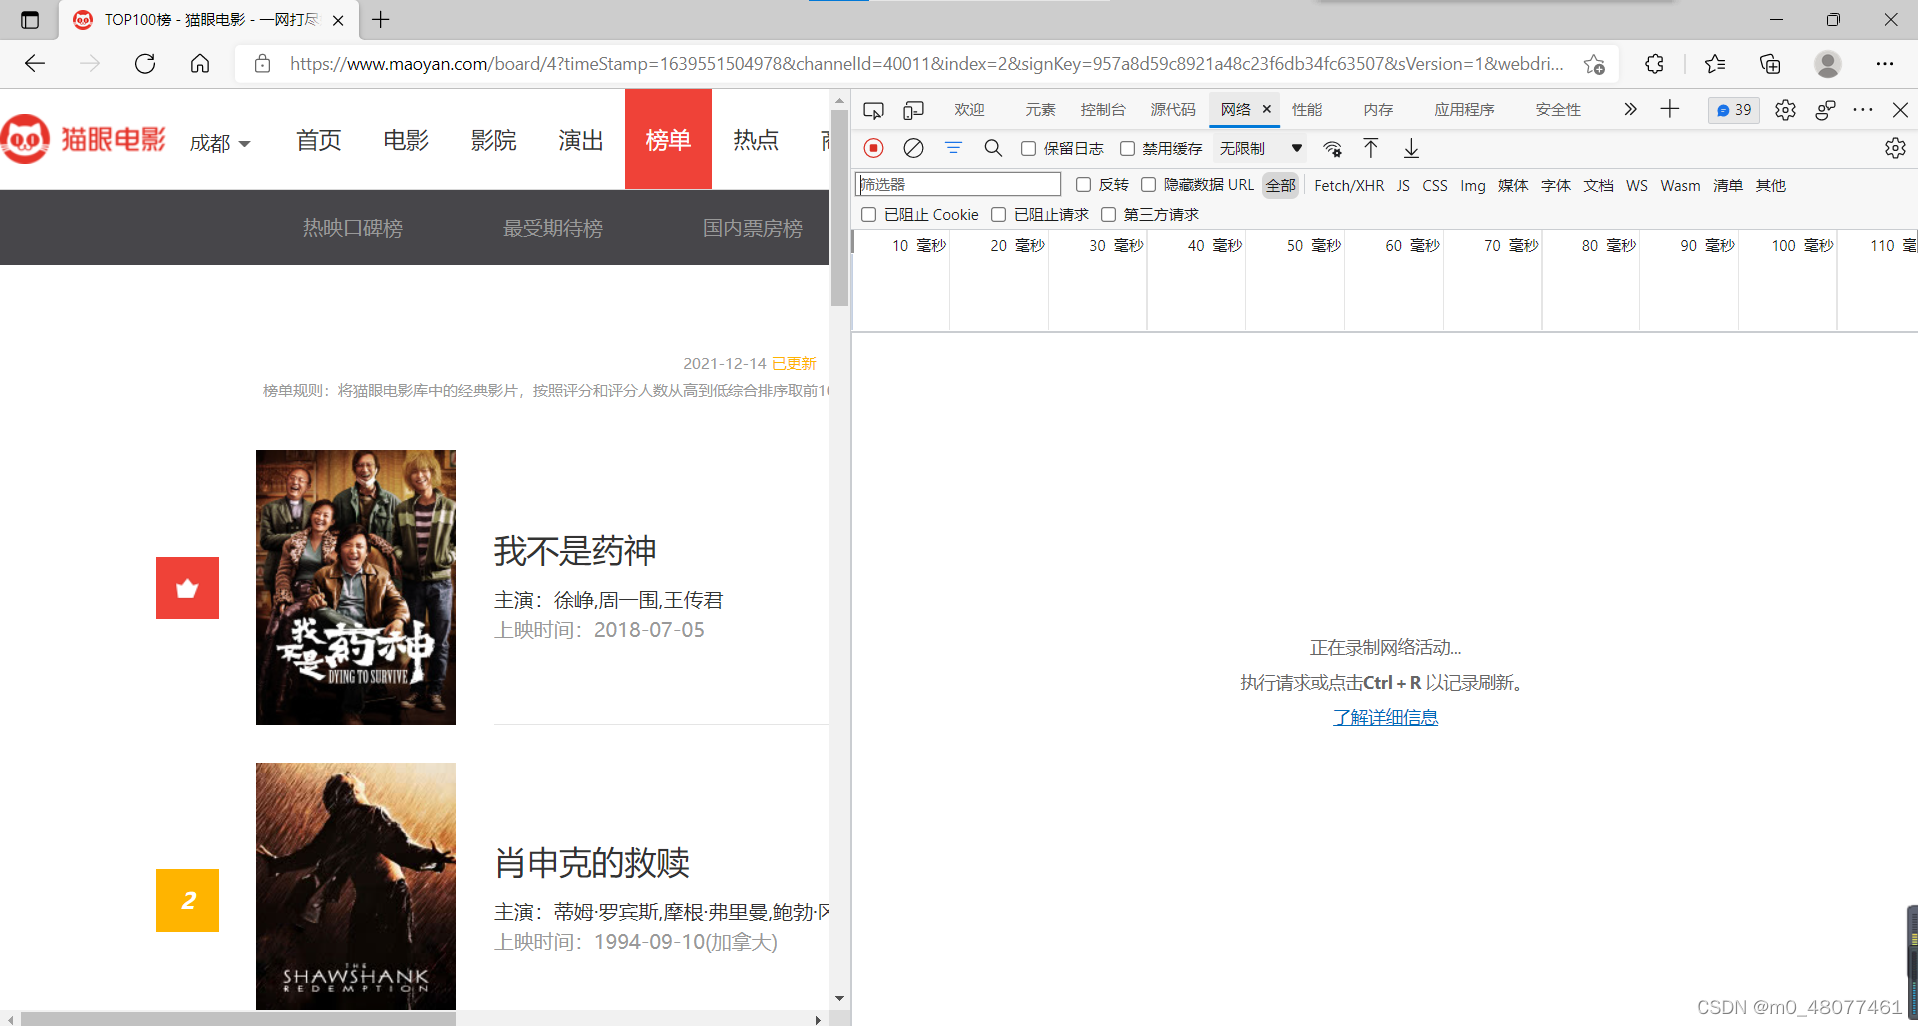Viewport: 1918px width, 1026px height.
Task: Export HAR file with download arrow
Action: click(1411, 148)
